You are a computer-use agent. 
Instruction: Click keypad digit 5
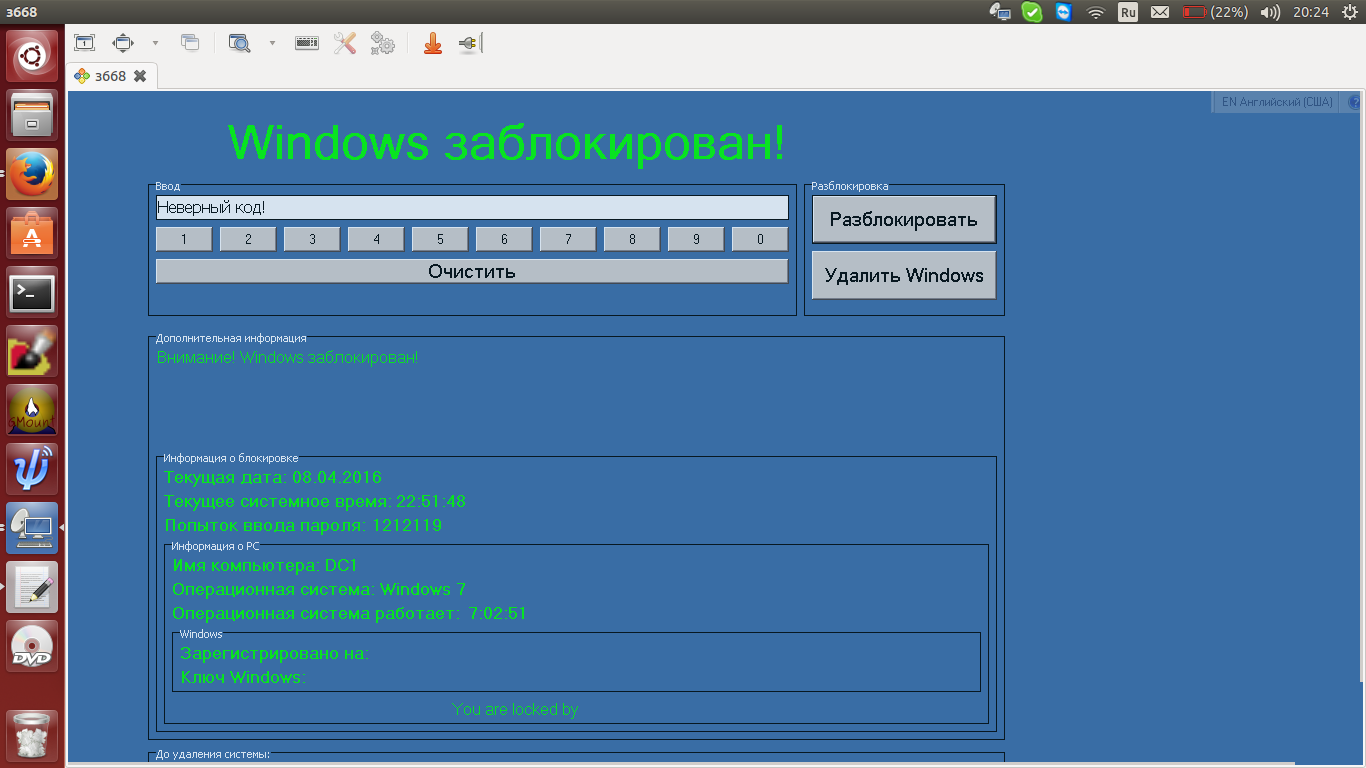point(440,239)
